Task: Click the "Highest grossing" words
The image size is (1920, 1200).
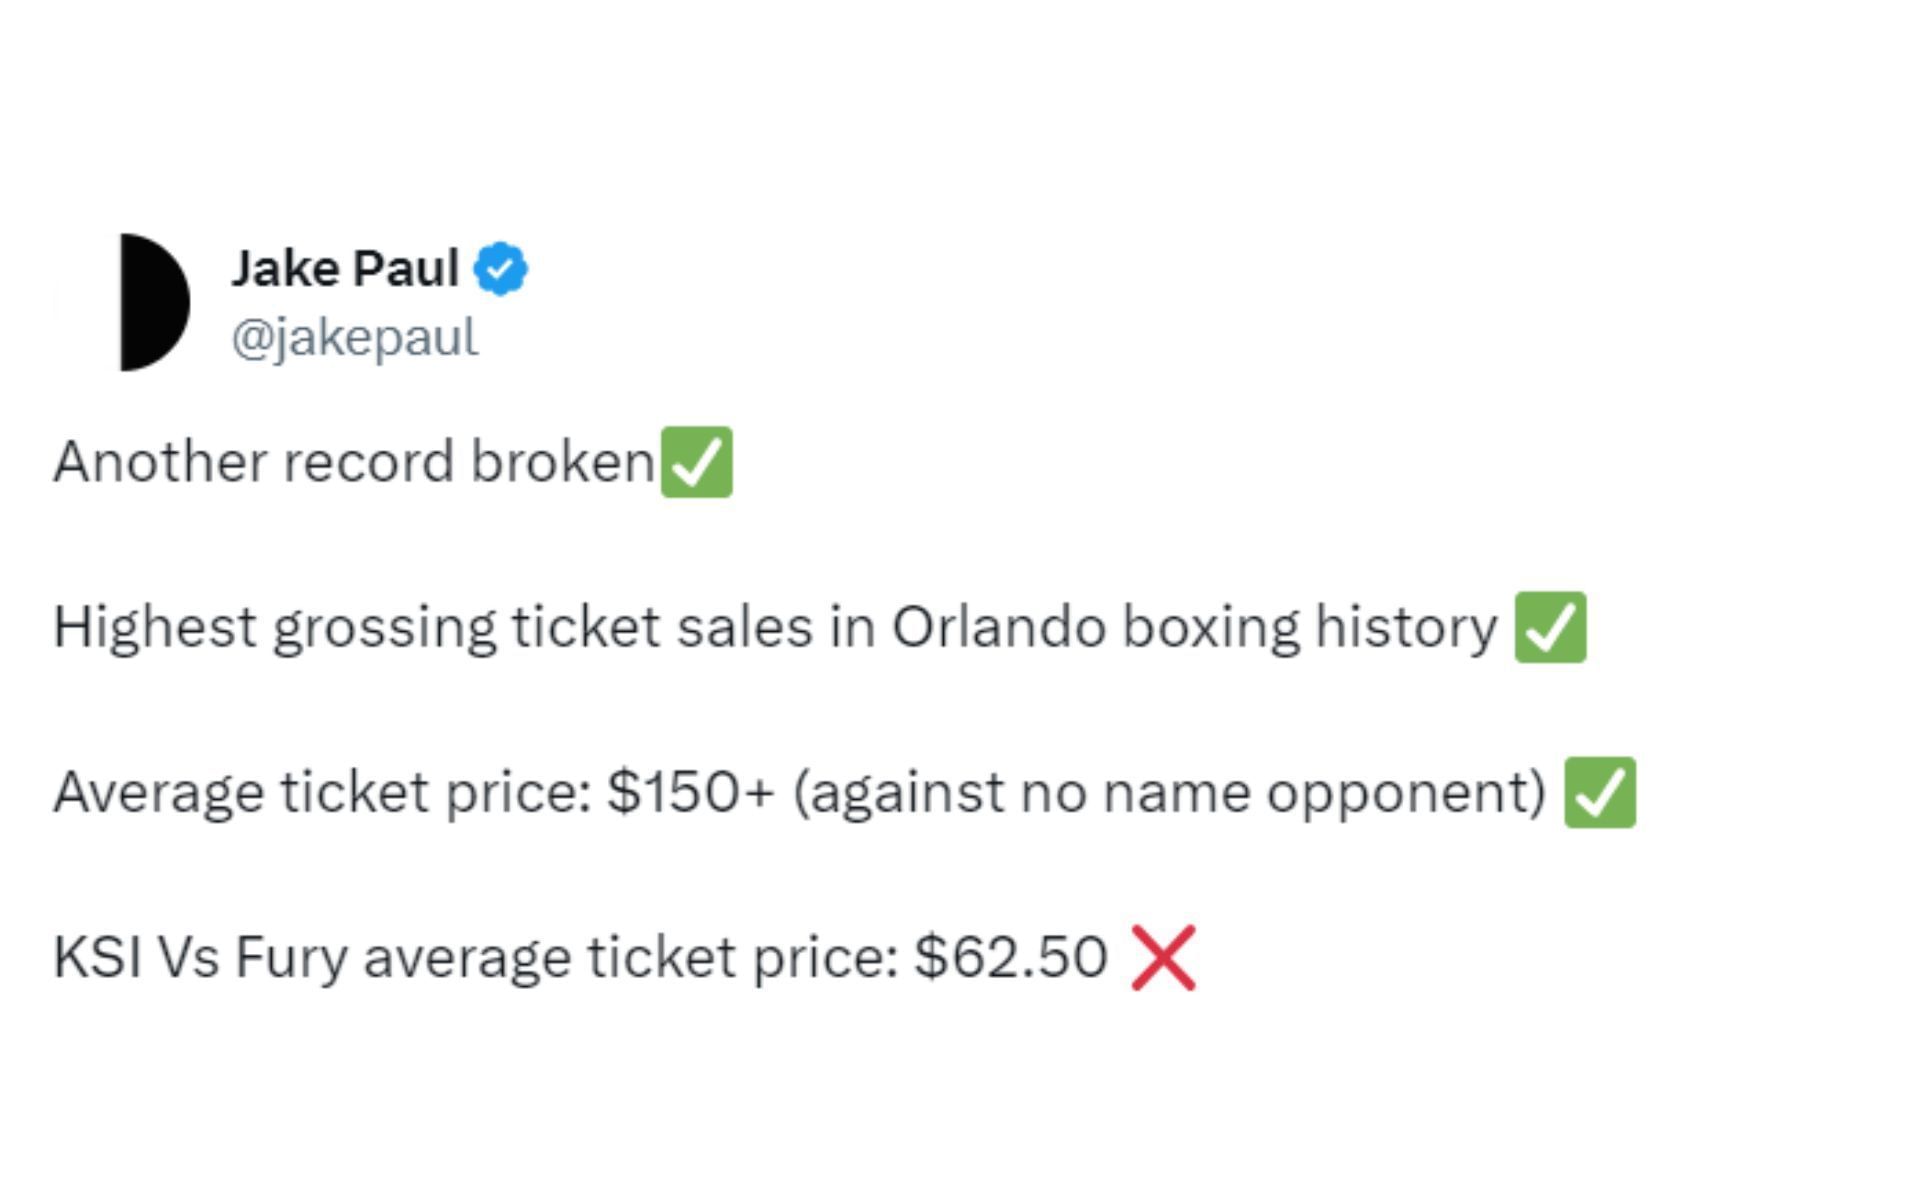Action: [274, 627]
